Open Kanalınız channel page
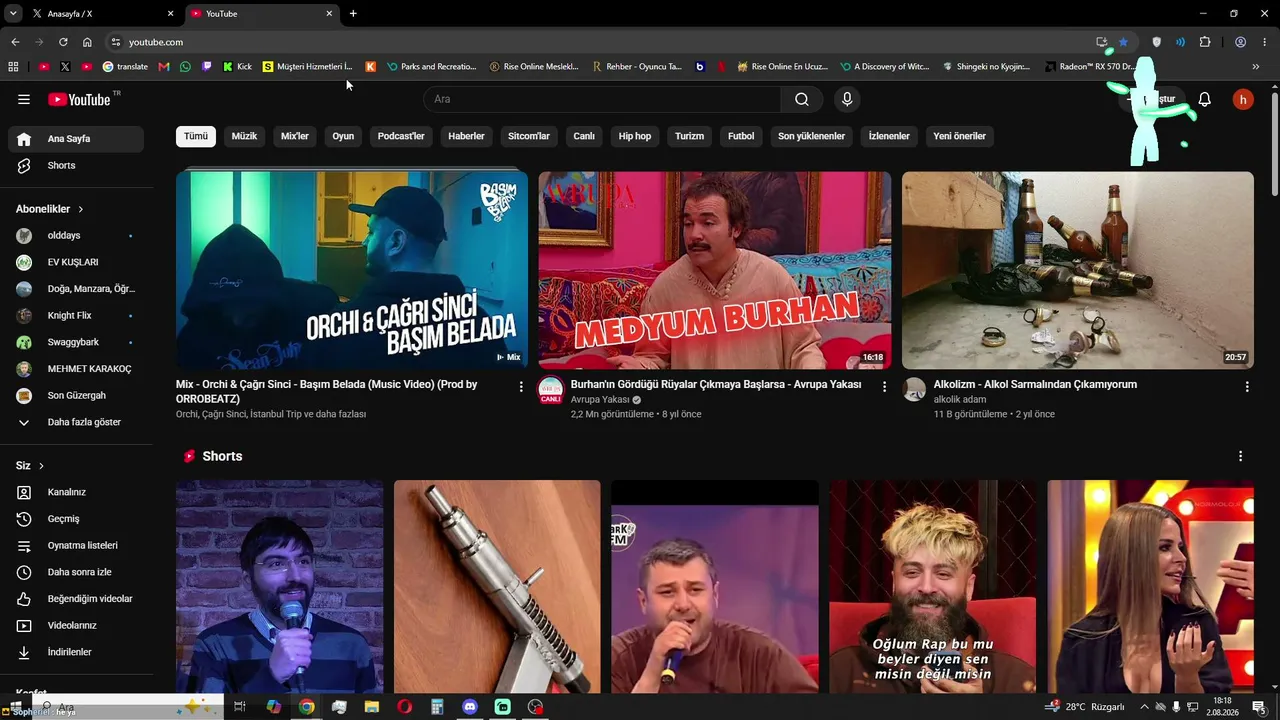The height and width of the screenshot is (720, 1280). pos(76,492)
